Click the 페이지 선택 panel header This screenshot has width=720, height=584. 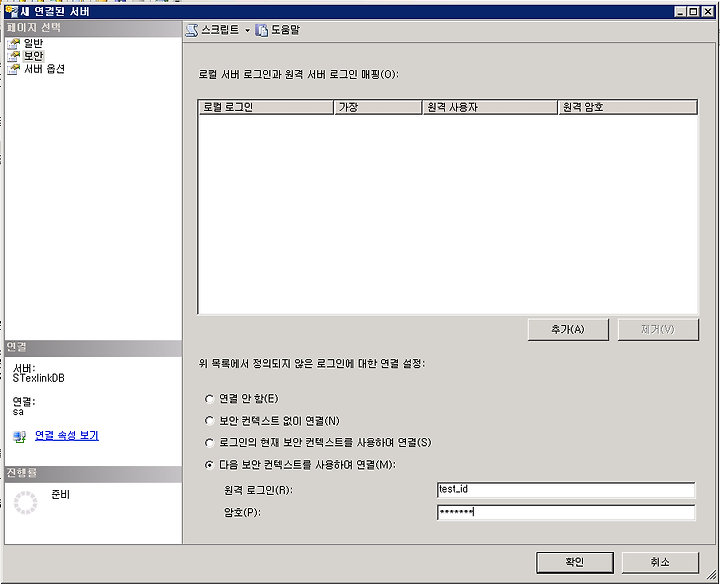coord(93,28)
